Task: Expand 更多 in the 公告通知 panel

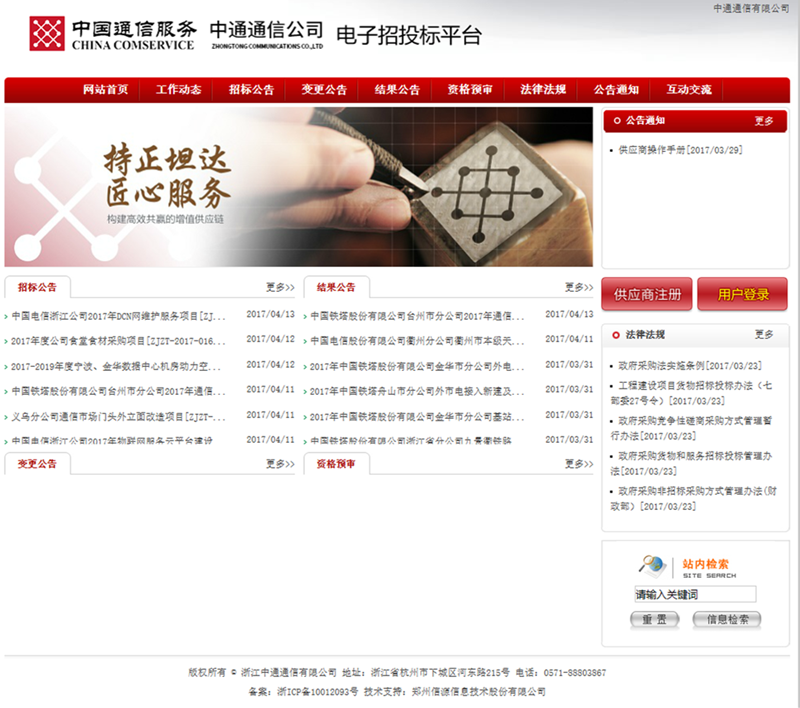Action: coord(764,121)
